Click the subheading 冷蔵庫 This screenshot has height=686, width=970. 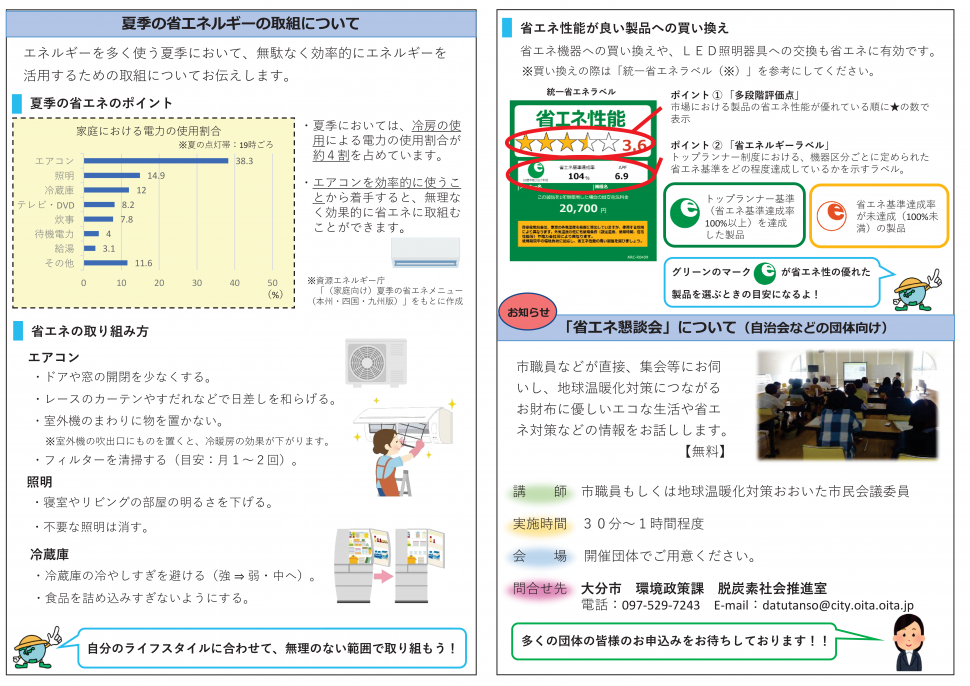pyautogui.click(x=49, y=554)
